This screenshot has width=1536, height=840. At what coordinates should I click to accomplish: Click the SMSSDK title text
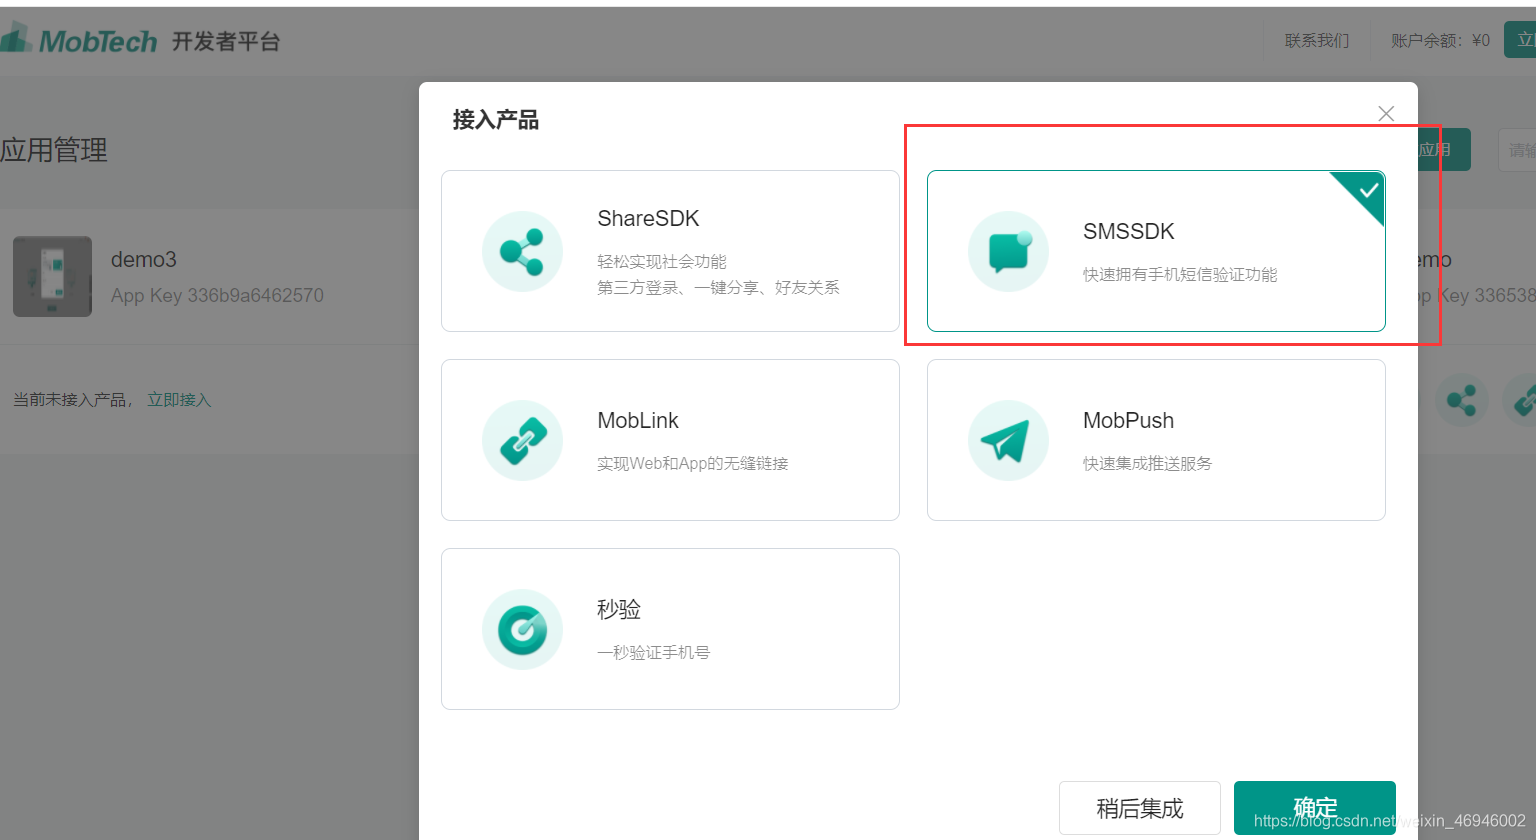point(1129,232)
